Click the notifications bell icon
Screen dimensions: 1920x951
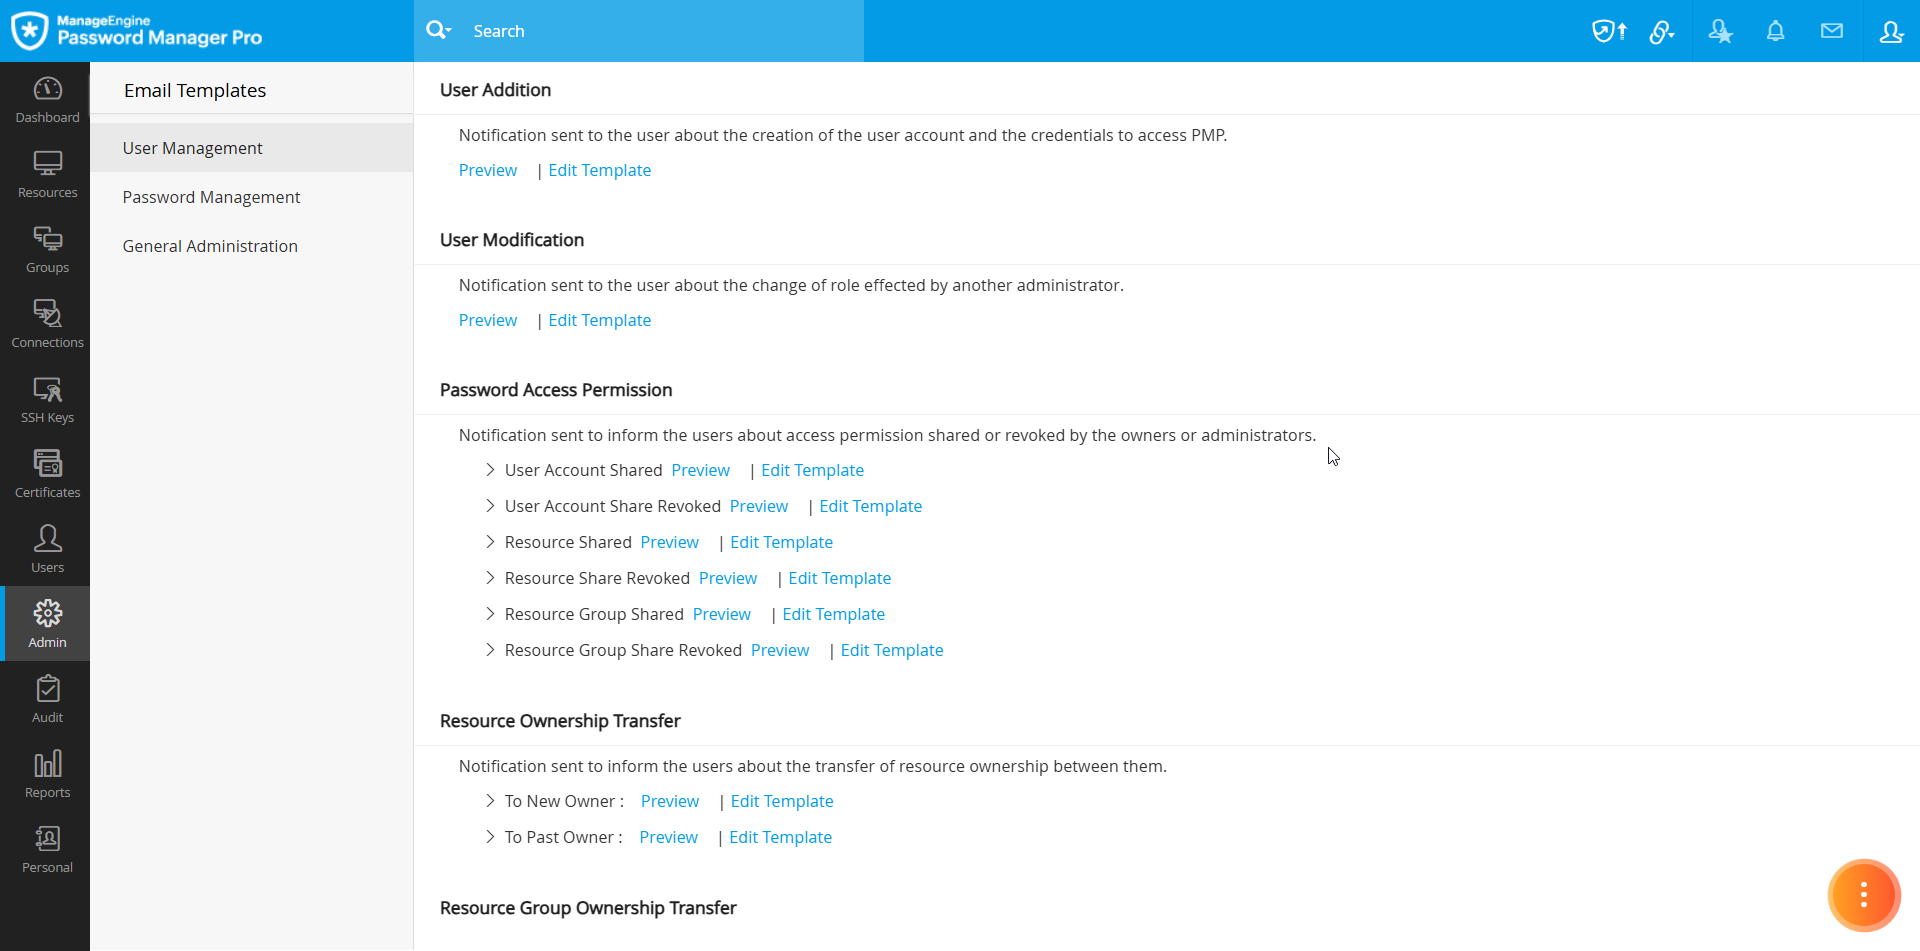pos(1775,31)
